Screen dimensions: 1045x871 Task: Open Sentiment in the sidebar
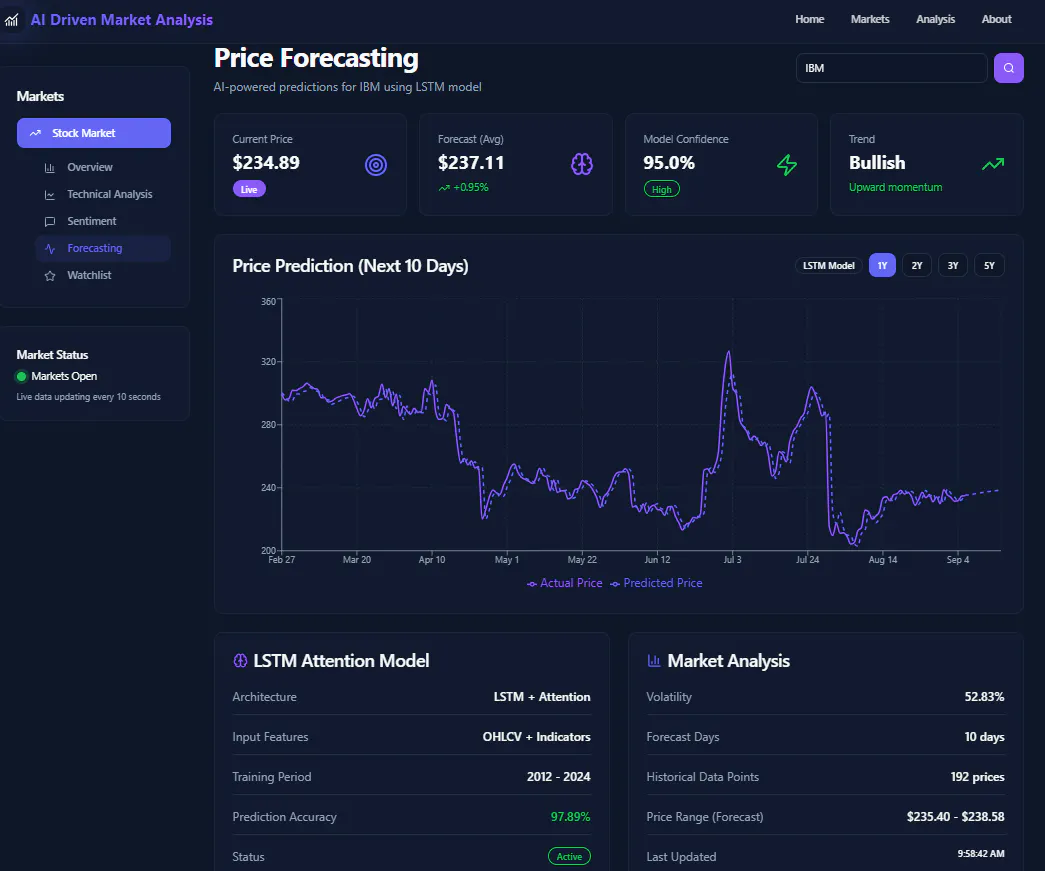(x=103, y=221)
